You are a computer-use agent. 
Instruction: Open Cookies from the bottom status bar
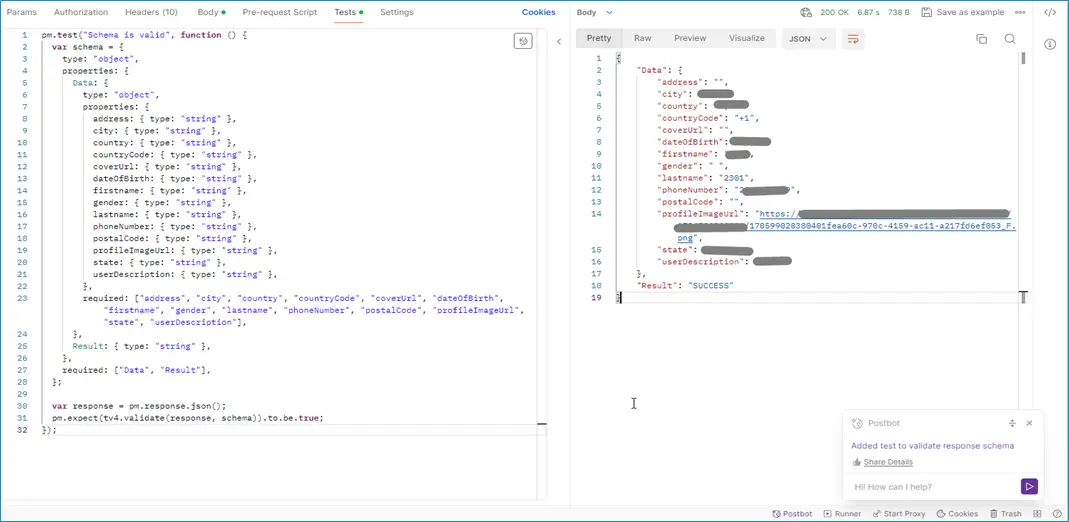coord(958,514)
